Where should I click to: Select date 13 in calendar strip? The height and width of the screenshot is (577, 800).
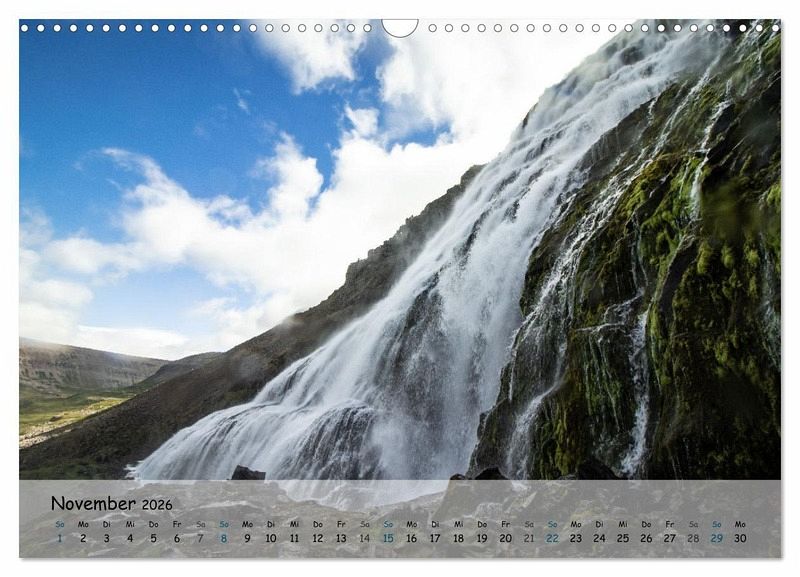(341, 538)
